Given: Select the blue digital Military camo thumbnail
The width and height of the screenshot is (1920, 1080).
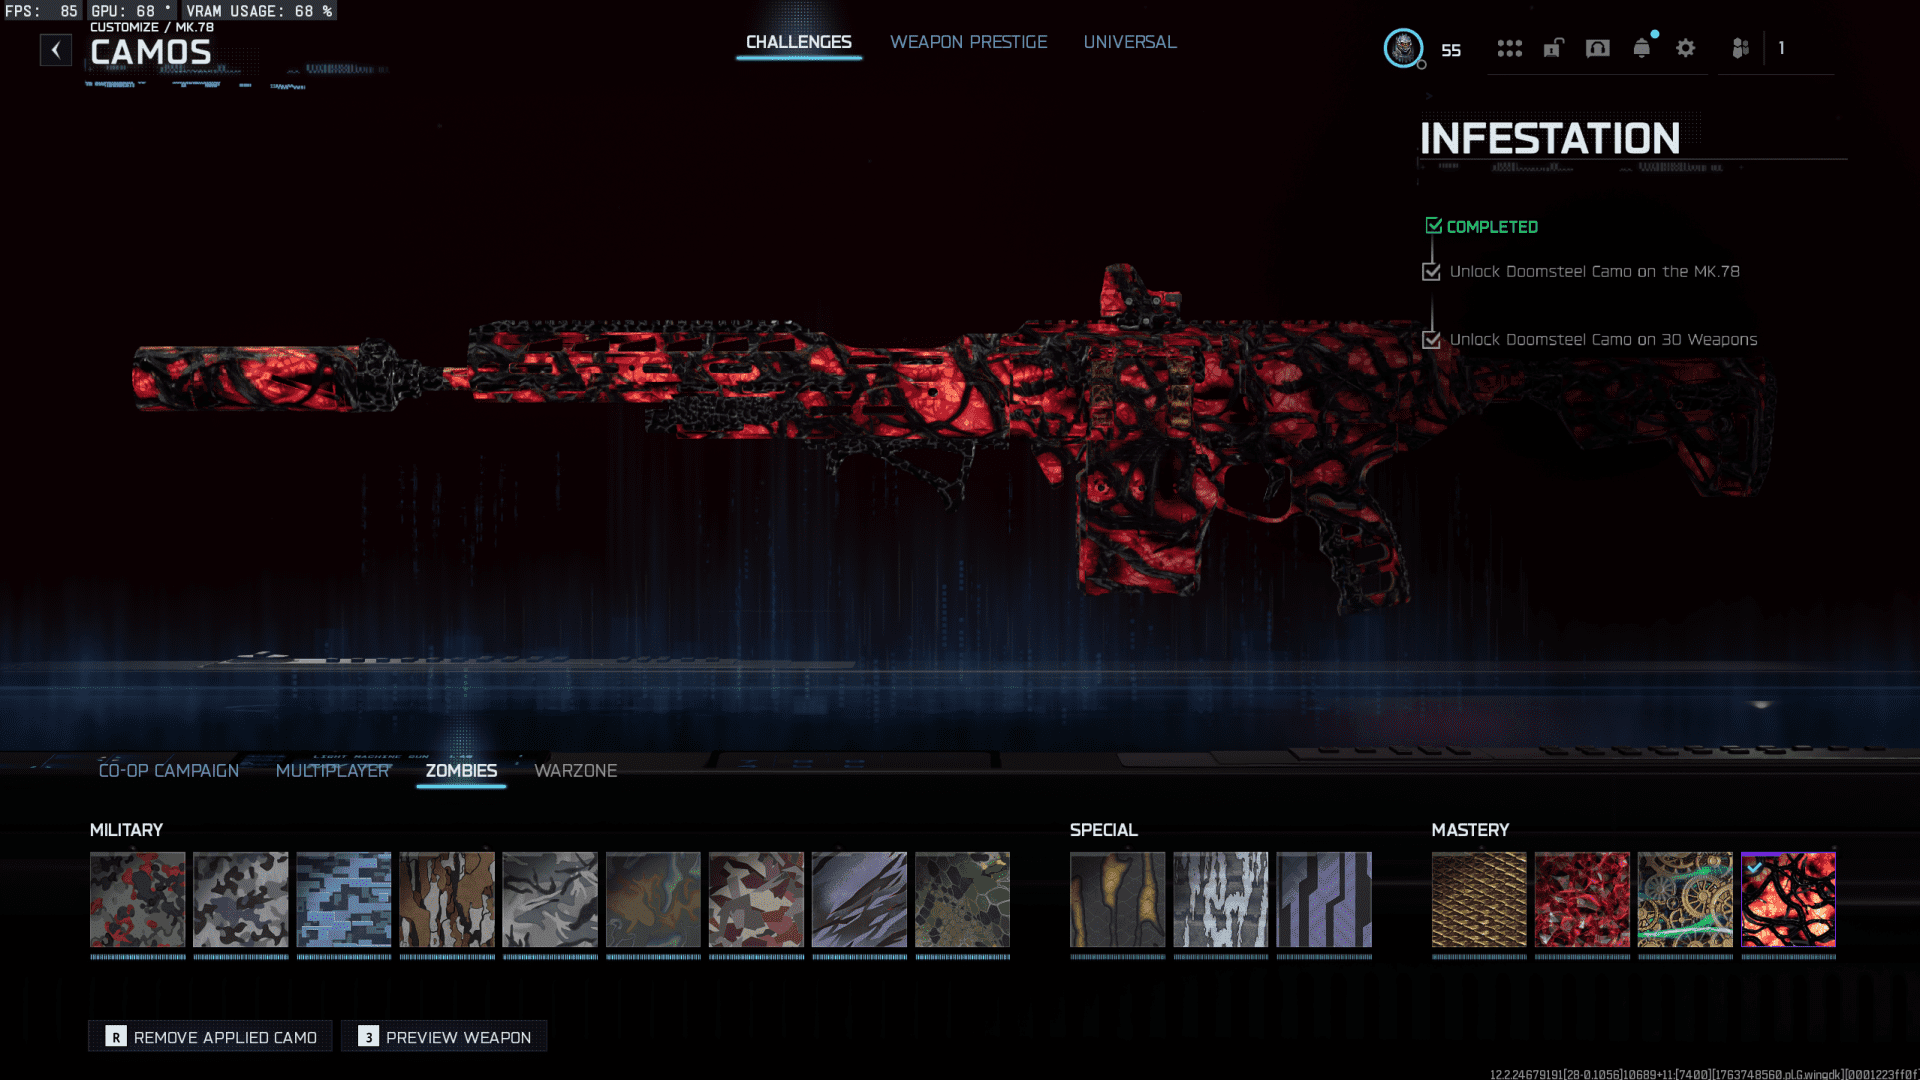Looking at the screenshot, I should pyautogui.click(x=343, y=899).
